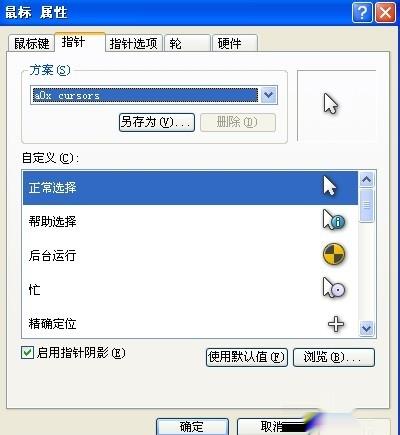
Task: Toggle the 启用指针阴影 checkbox
Action: click(27, 353)
